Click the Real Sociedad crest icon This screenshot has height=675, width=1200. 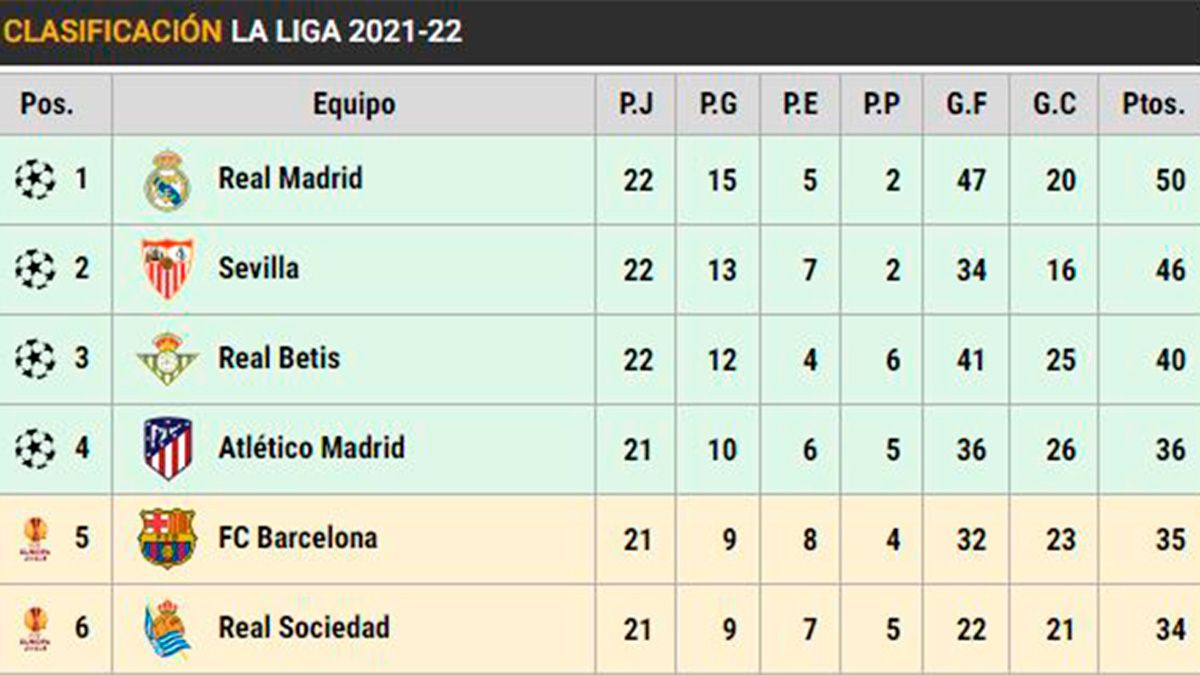pos(167,628)
